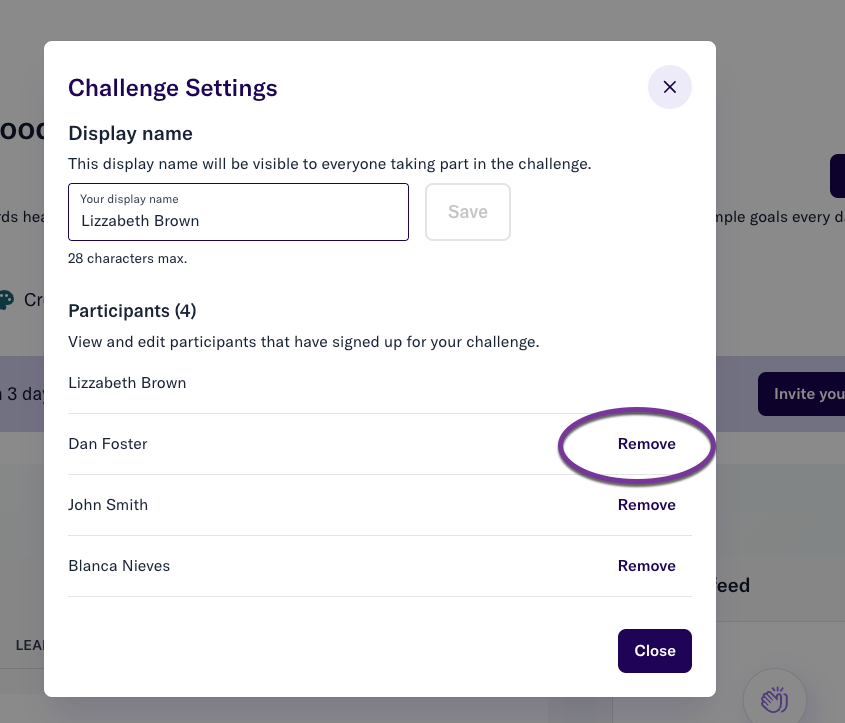Select the John Smith participant name
Image resolution: width=845 pixels, height=723 pixels.
pos(108,504)
